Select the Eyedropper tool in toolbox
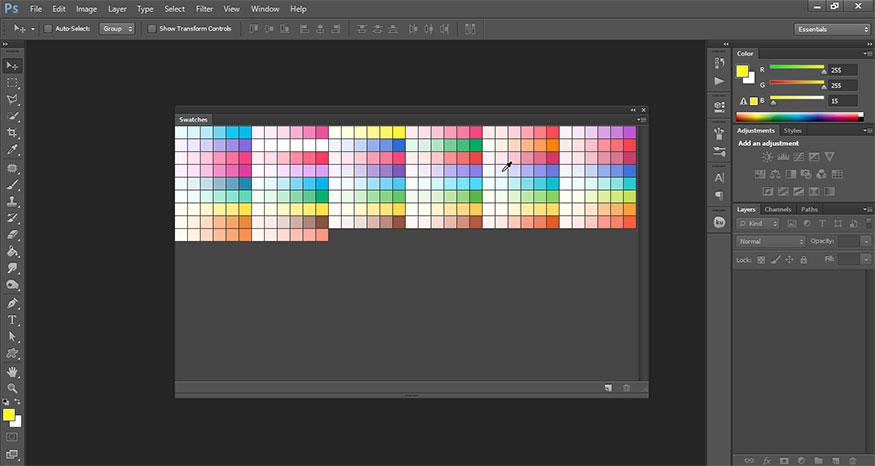The width and height of the screenshot is (875, 466). [x=12, y=150]
